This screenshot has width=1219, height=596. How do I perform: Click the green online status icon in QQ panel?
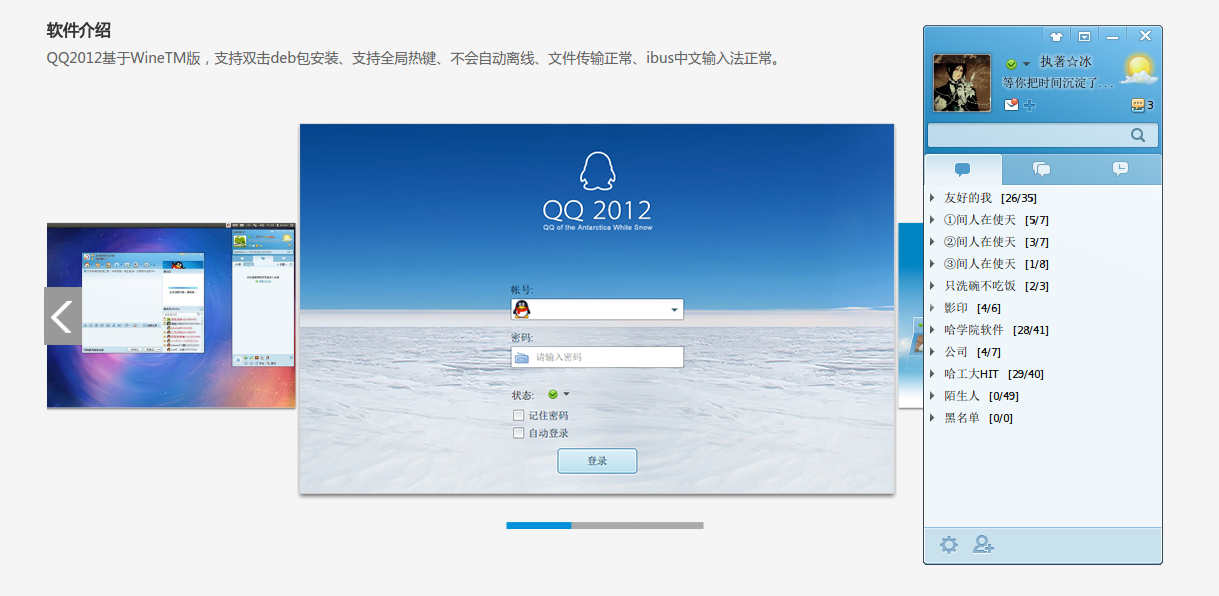click(1012, 64)
